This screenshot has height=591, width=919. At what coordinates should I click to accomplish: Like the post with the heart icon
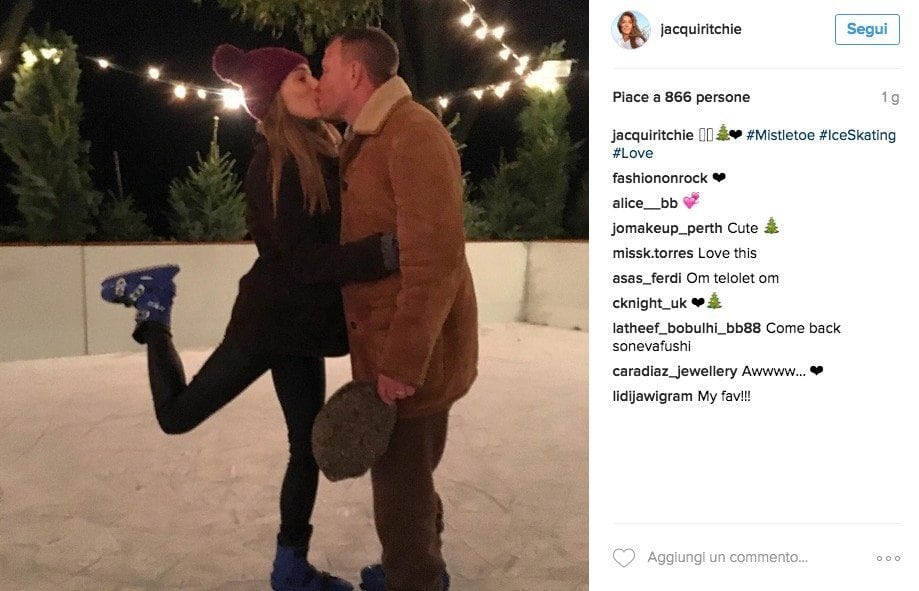coord(624,557)
